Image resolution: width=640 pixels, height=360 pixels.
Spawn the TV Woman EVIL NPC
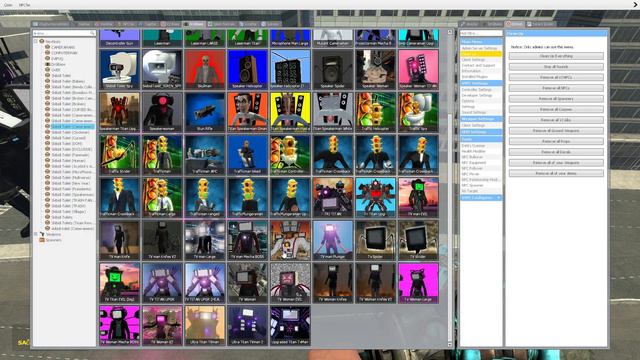click(290, 282)
